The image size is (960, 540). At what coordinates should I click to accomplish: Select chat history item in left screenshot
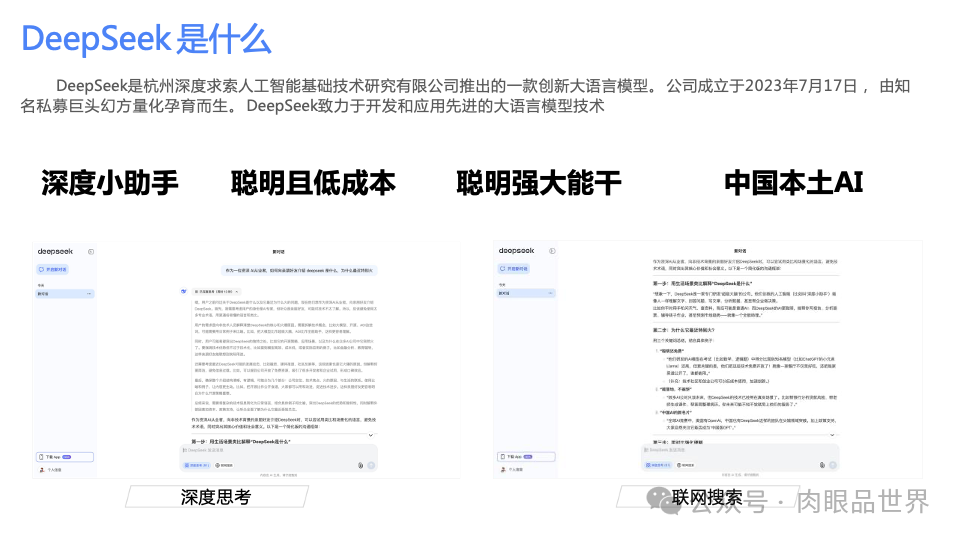coord(65,294)
